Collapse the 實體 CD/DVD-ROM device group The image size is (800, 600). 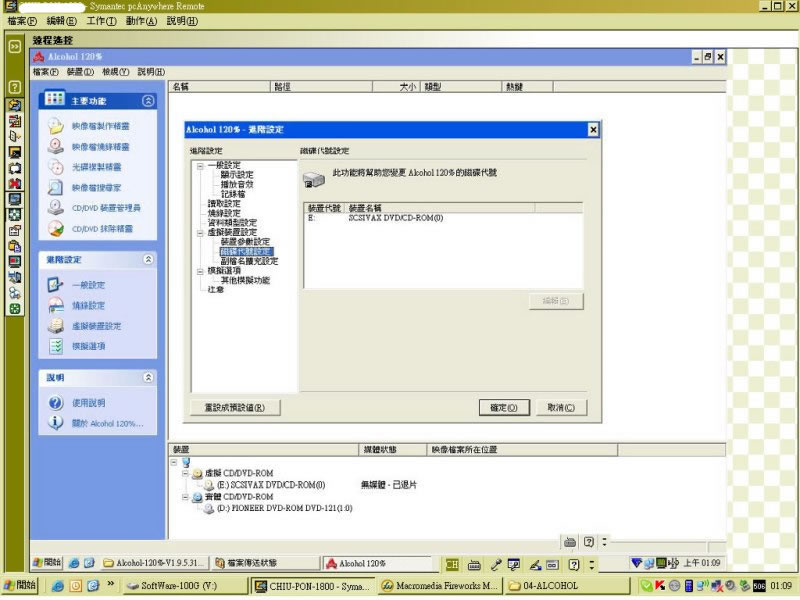click(186, 496)
